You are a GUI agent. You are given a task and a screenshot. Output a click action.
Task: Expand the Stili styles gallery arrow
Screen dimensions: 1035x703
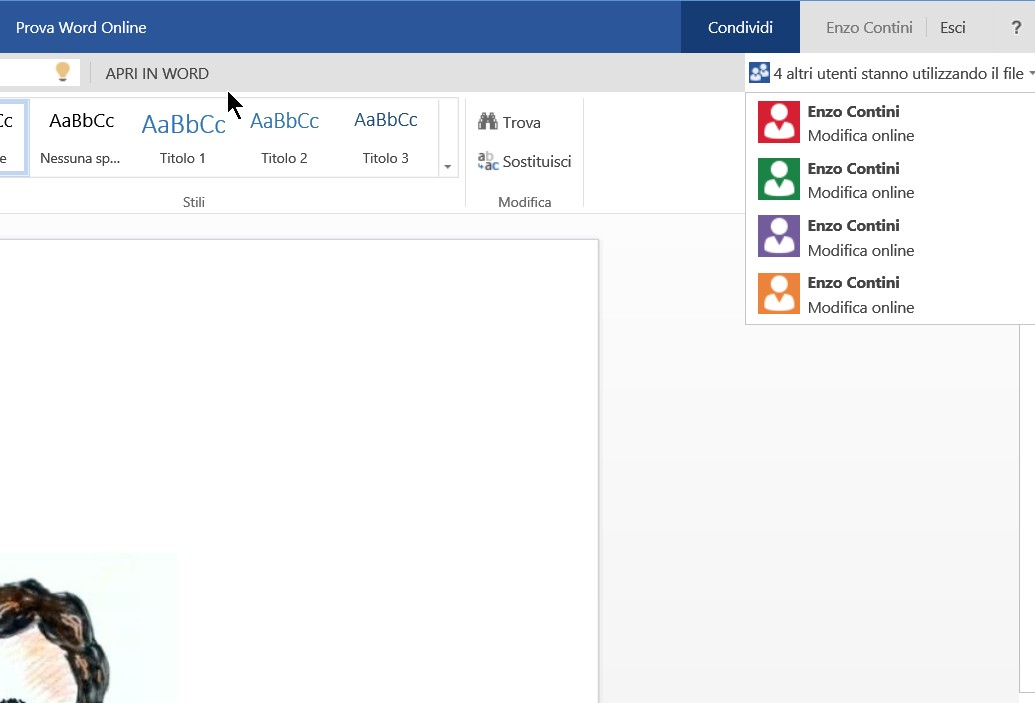[448, 166]
